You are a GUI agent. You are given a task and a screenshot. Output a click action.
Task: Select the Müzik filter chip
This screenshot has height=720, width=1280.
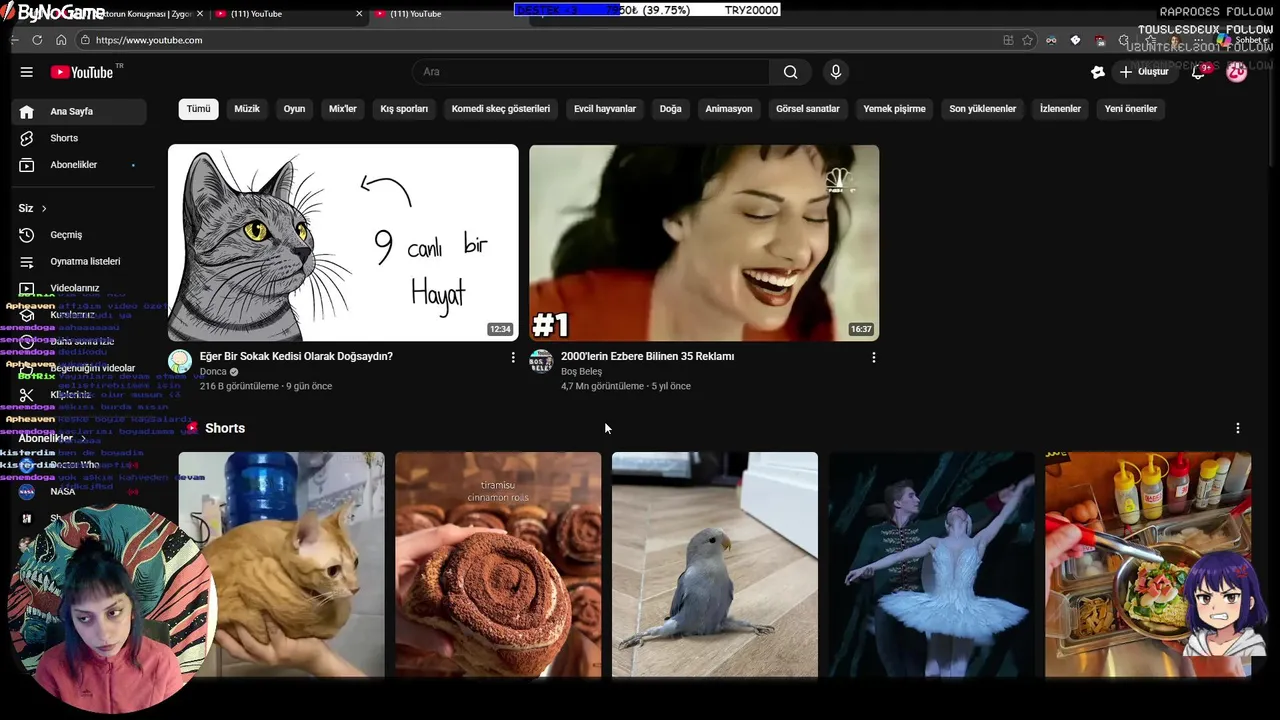[247, 109]
